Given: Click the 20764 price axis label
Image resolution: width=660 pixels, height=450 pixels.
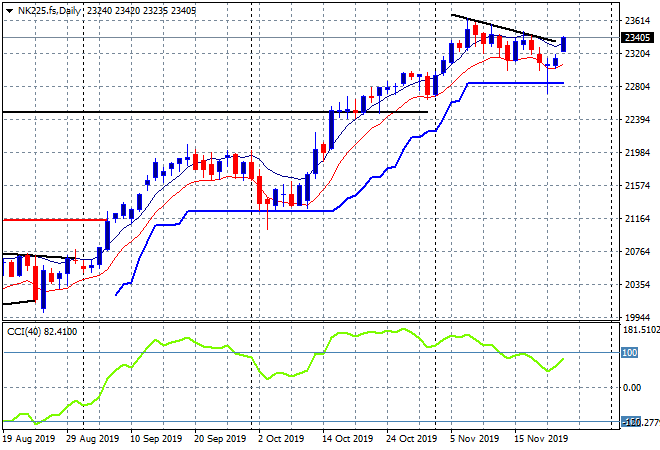Looking at the screenshot, I should pyautogui.click(x=637, y=252).
